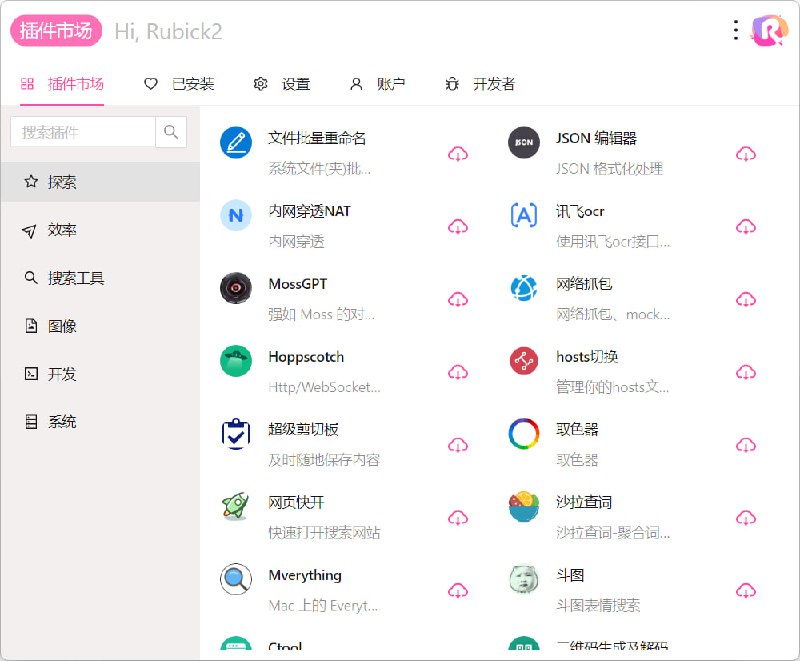Open the 讯飞ocr plugin icon

(x=522, y=215)
